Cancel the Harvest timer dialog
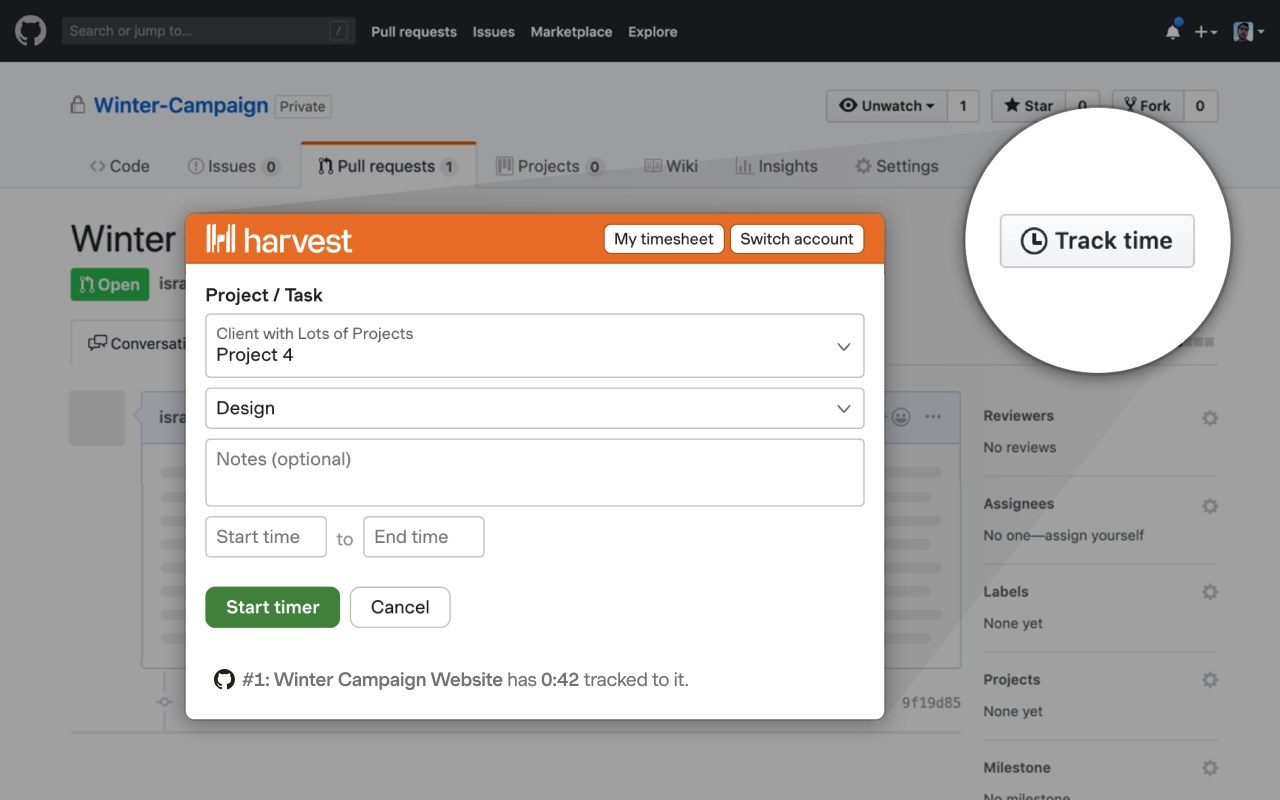The image size is (1280, 800). coord(400,607)
